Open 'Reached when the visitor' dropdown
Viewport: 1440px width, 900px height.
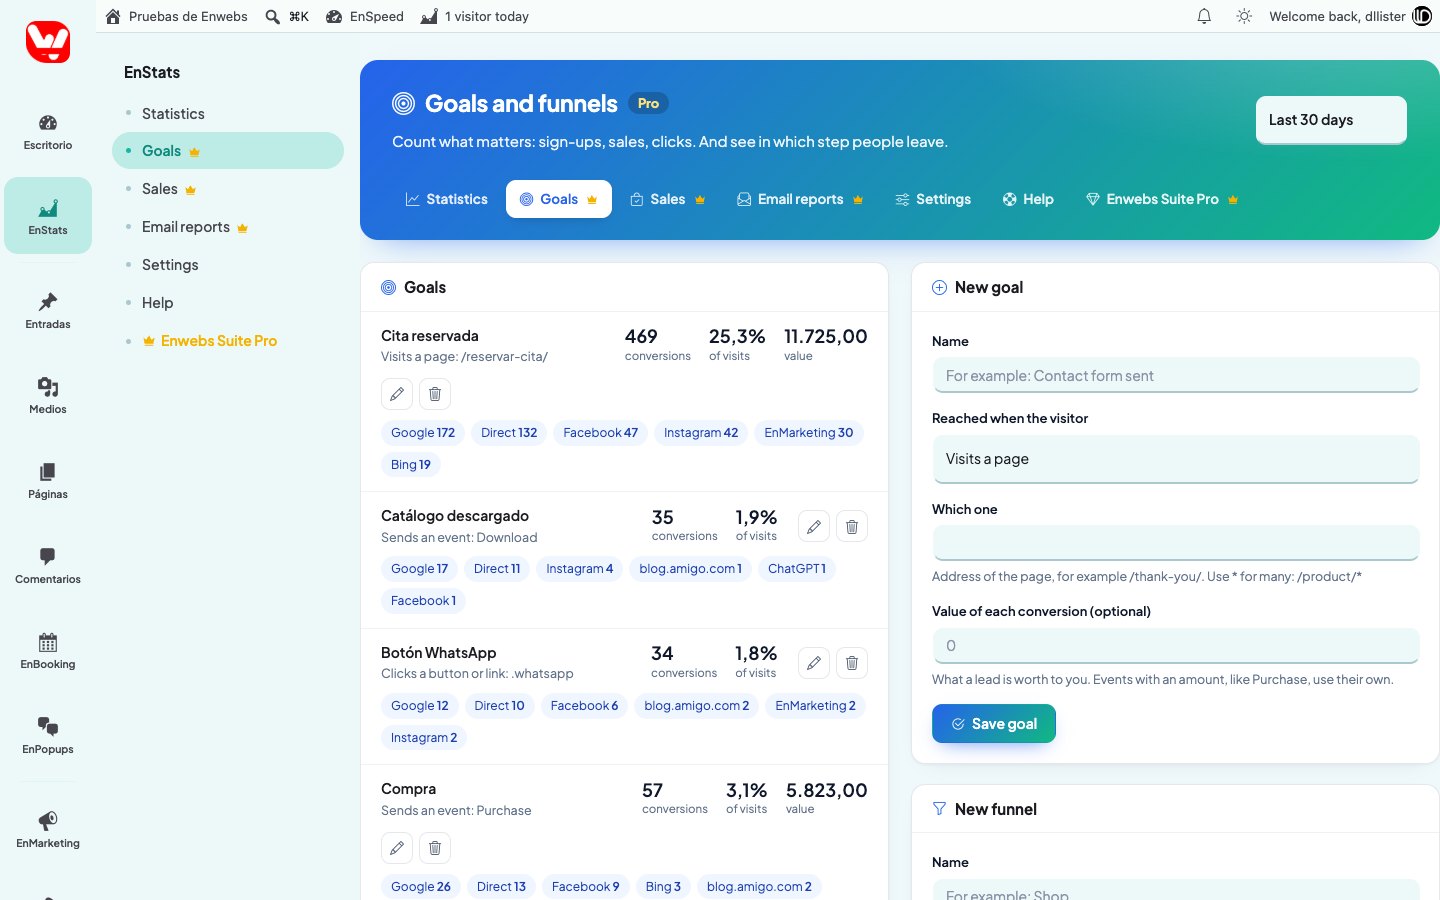1175,459
